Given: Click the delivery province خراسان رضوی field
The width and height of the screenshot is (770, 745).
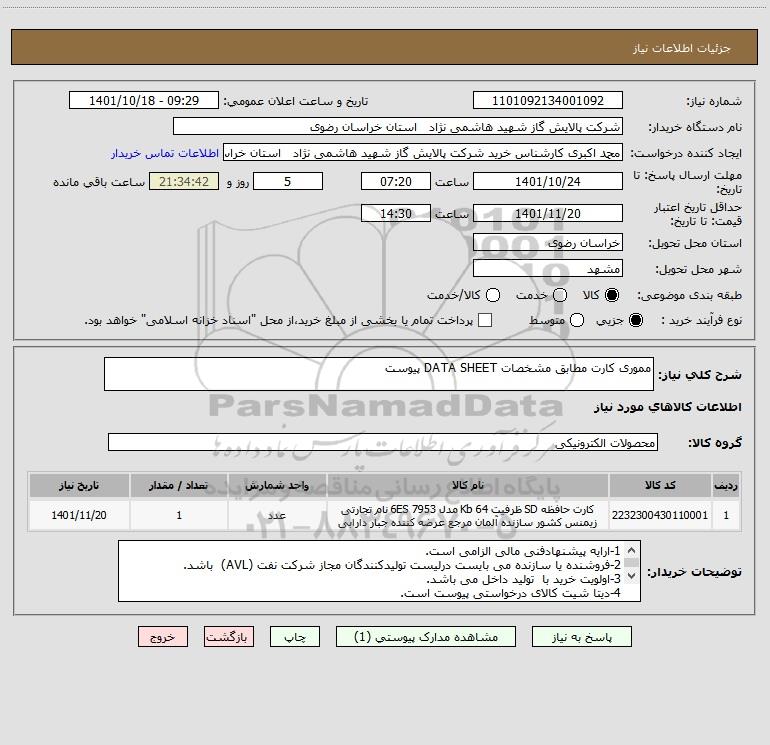Looking at the screenshot, I should 548,243.
